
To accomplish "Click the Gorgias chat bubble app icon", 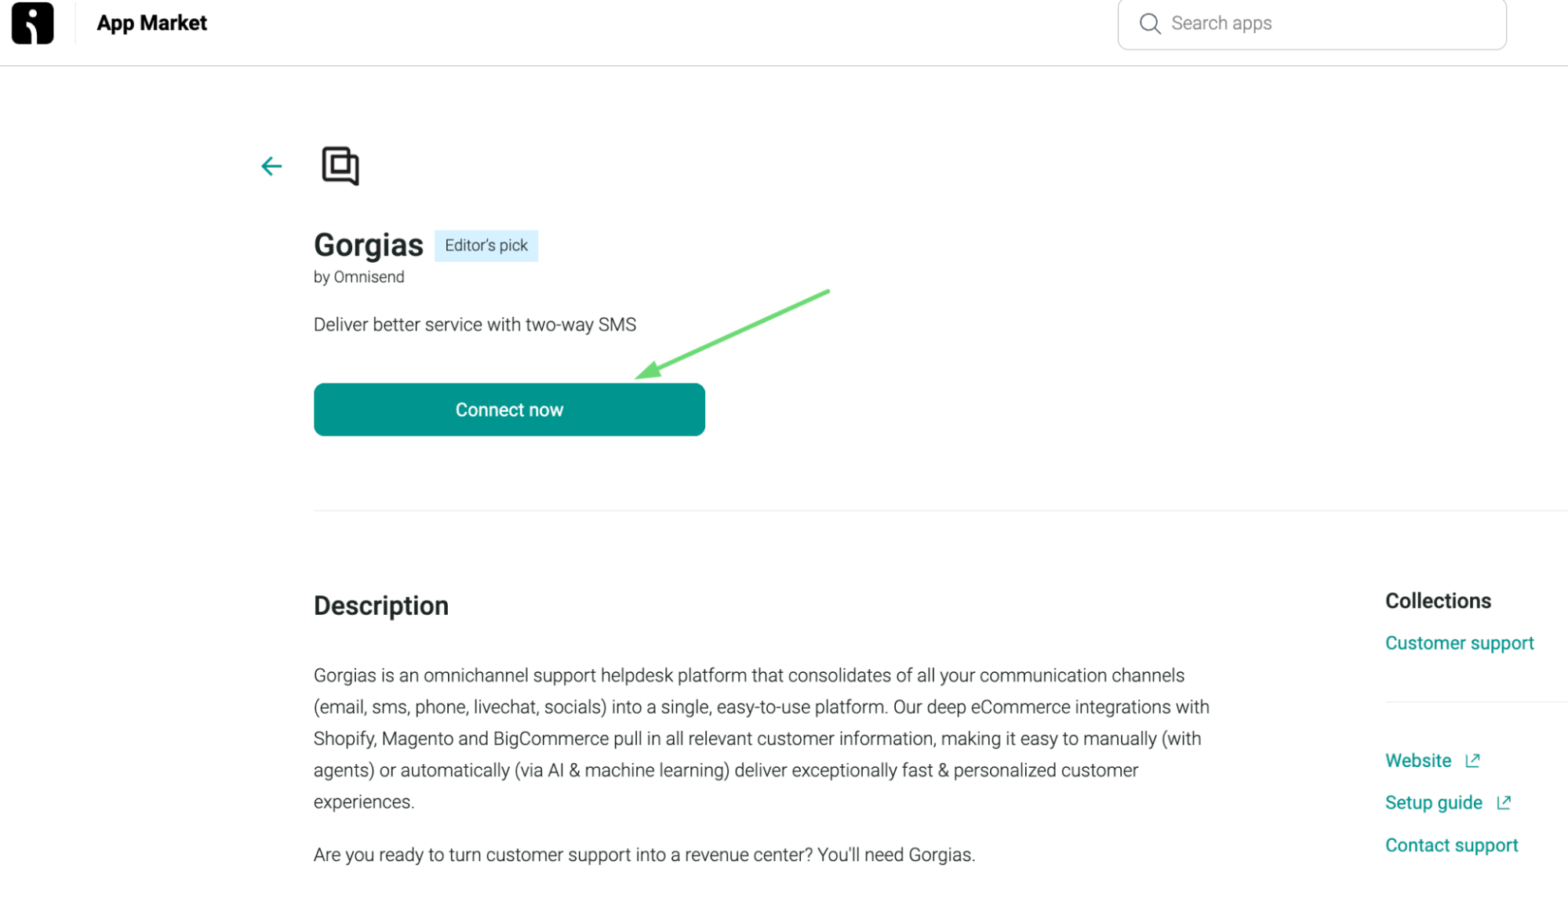I will click(338, 166).
